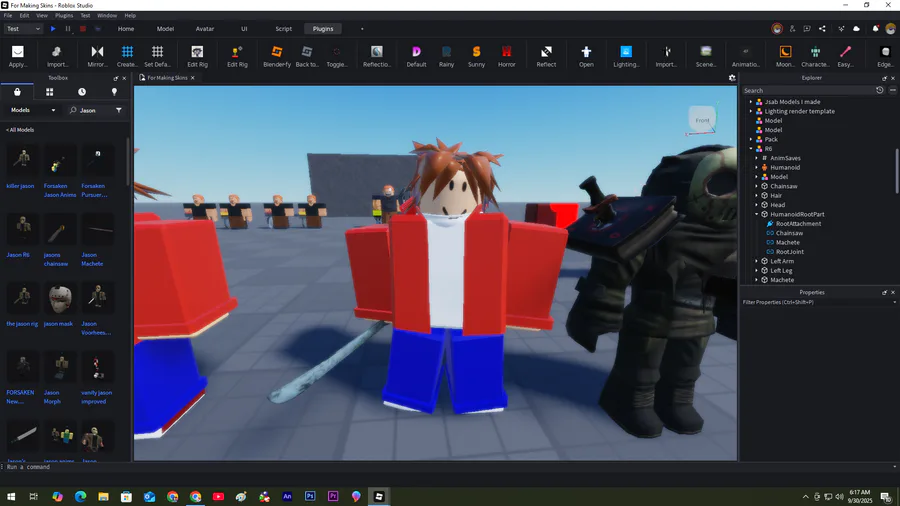Click the Toggle plugin button
This screenshot has height=506, width=900.
tap(337, 56)
